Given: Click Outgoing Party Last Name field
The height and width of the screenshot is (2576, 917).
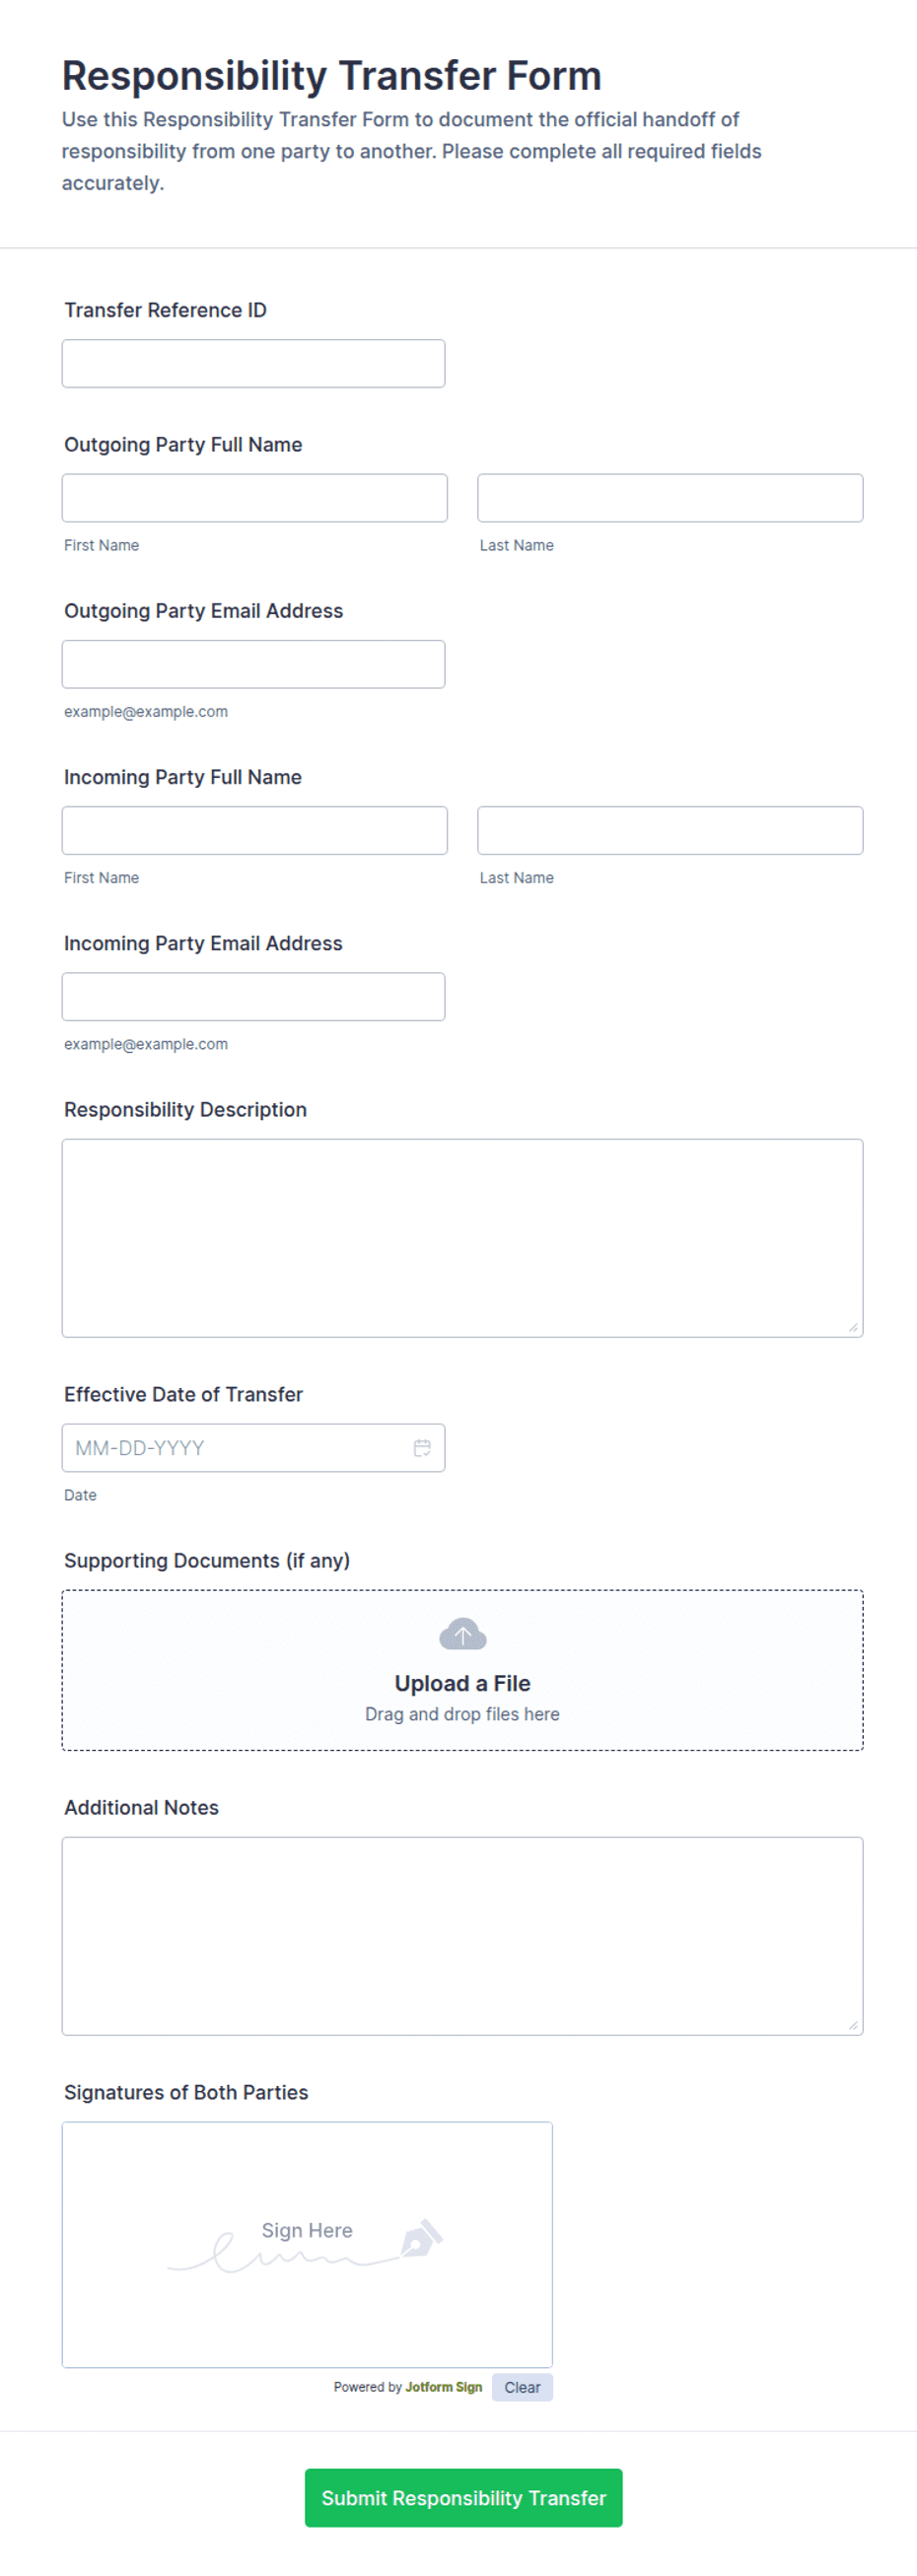Looking at the screenshot, I should pyautogui.click(x=670, y=497).
